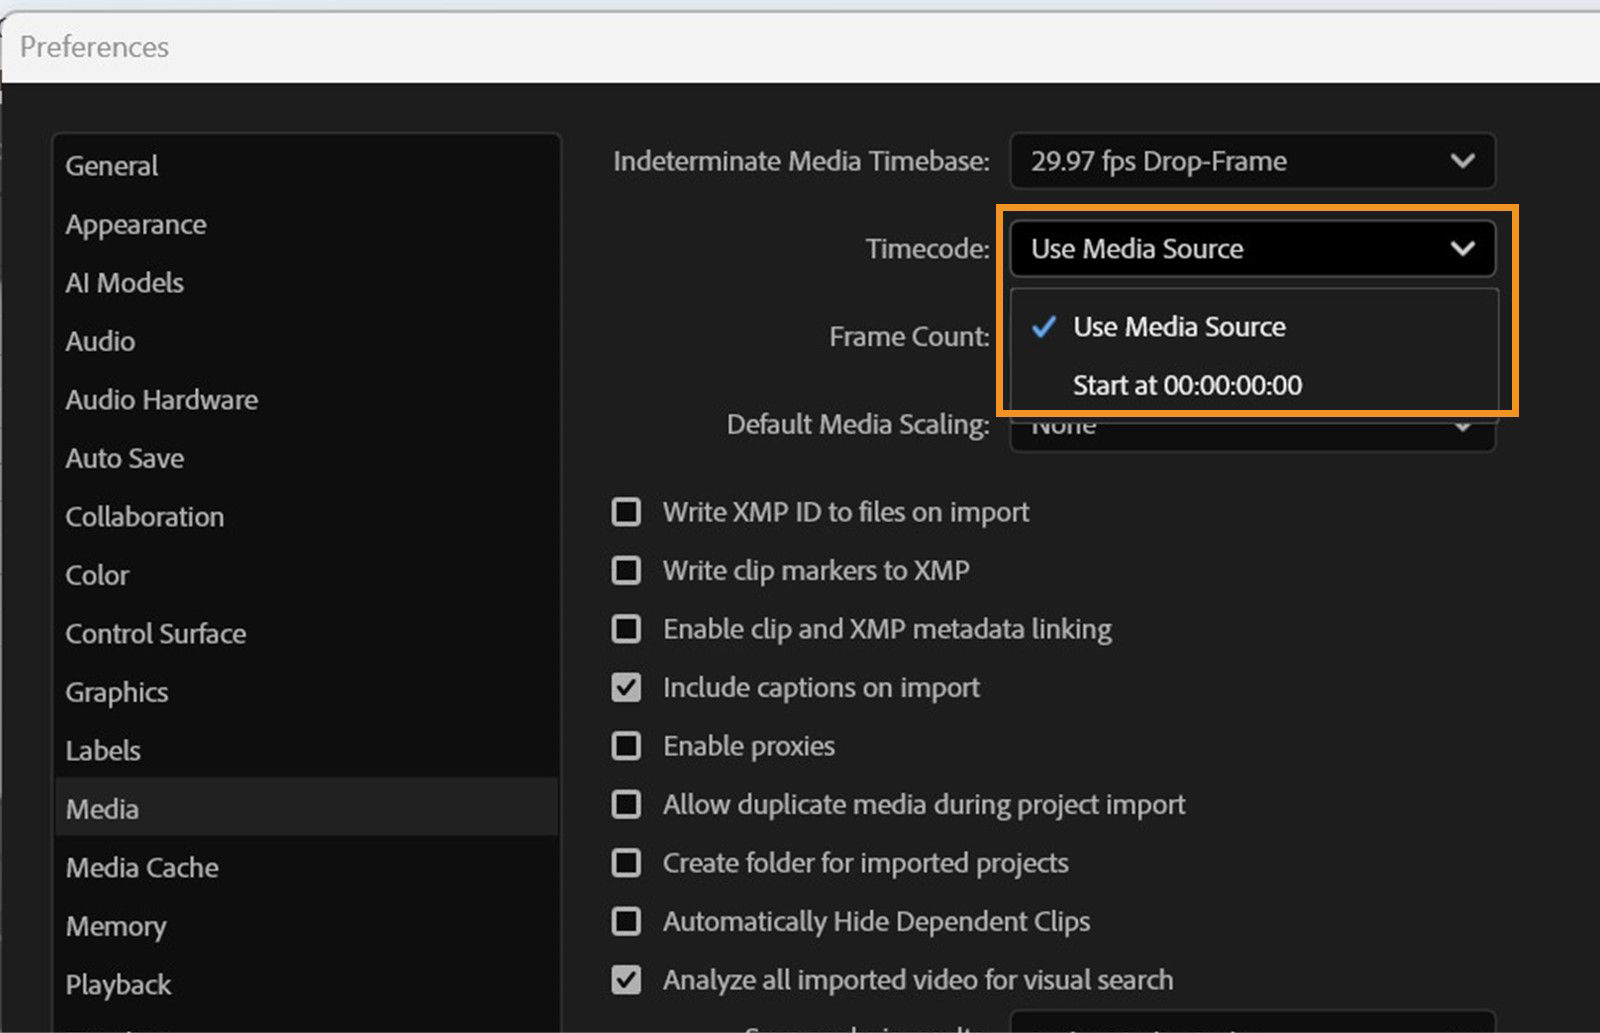
Task: Open the Audio Hardware preferences section
Action: click(160, 400)
